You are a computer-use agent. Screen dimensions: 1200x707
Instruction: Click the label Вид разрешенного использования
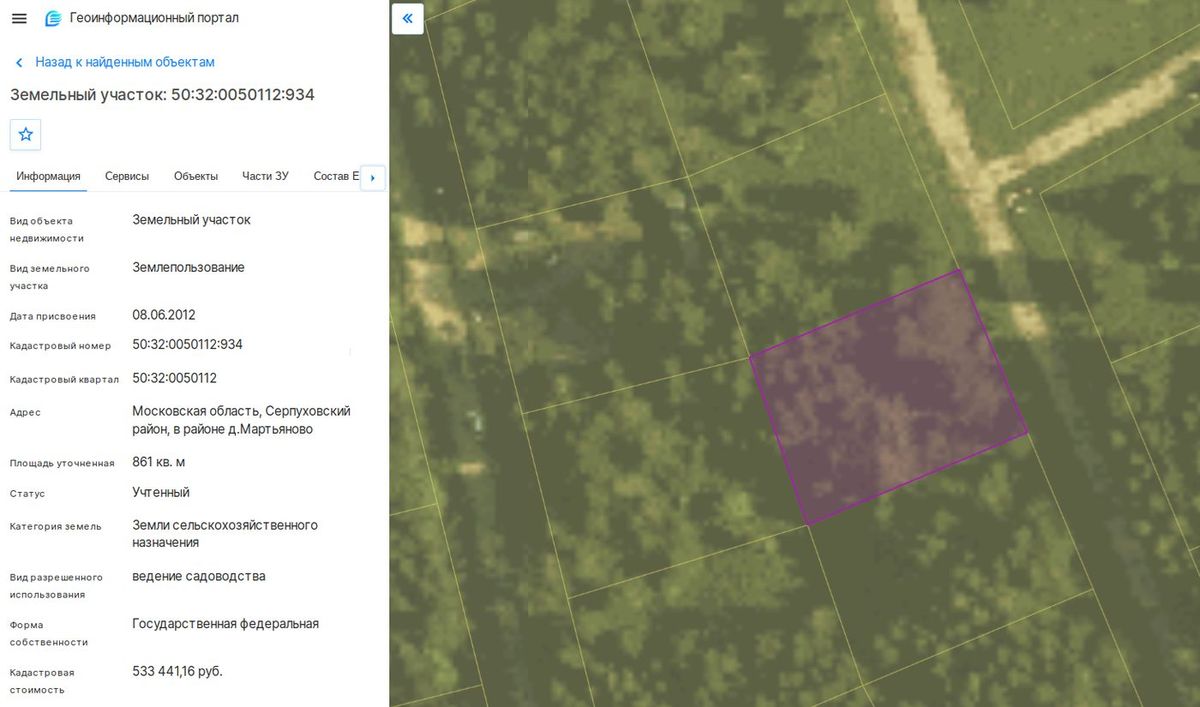(56, 586)
